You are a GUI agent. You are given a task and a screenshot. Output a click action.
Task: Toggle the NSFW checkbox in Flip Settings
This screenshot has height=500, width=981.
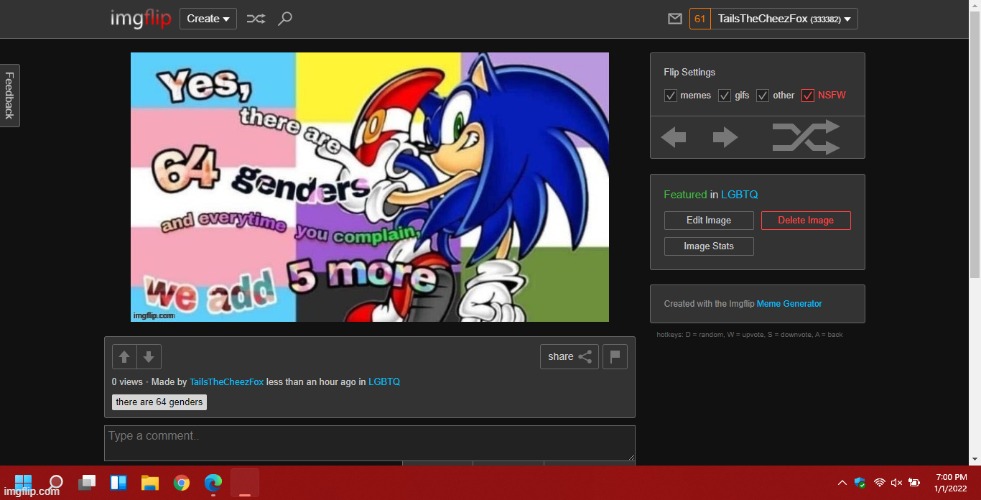point(808,95)
